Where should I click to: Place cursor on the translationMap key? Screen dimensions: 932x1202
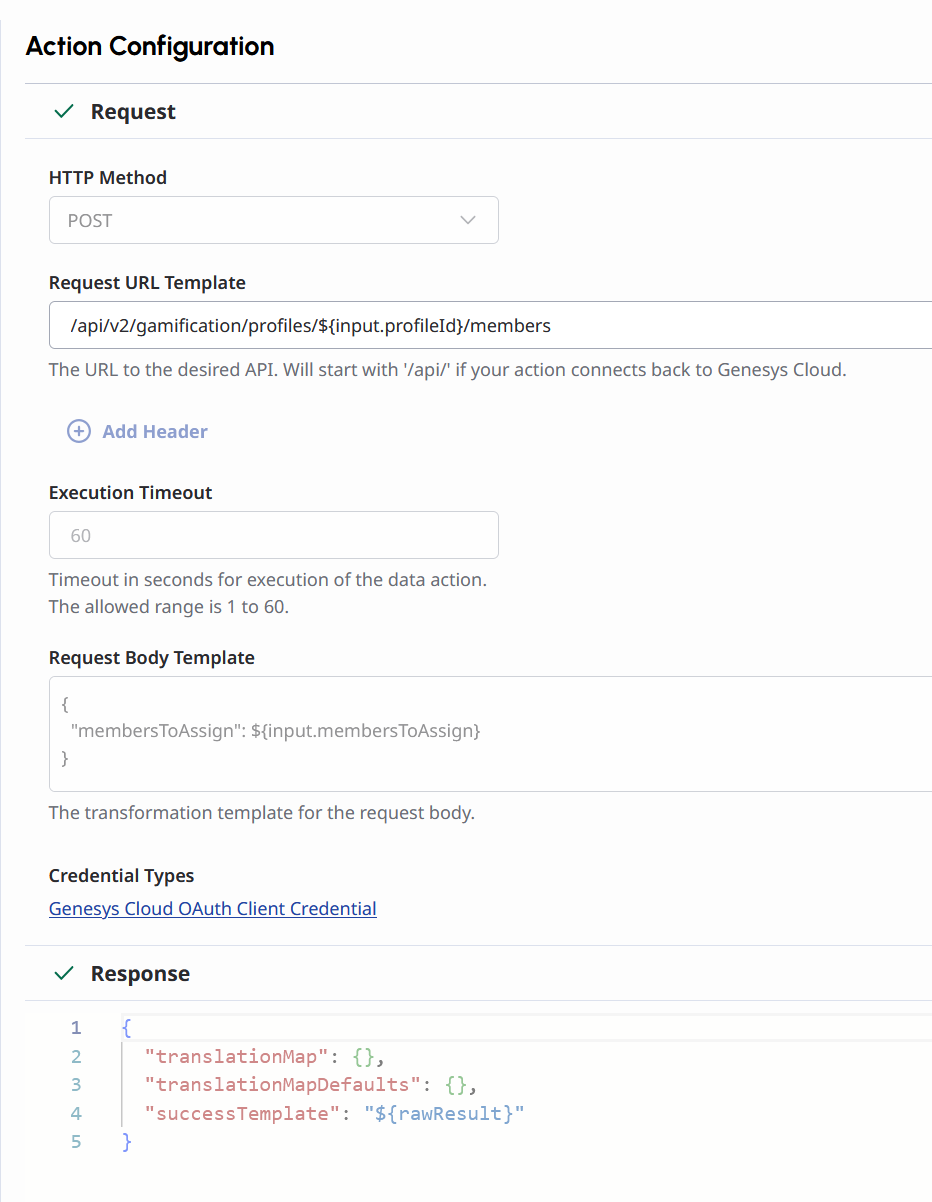236,1056
